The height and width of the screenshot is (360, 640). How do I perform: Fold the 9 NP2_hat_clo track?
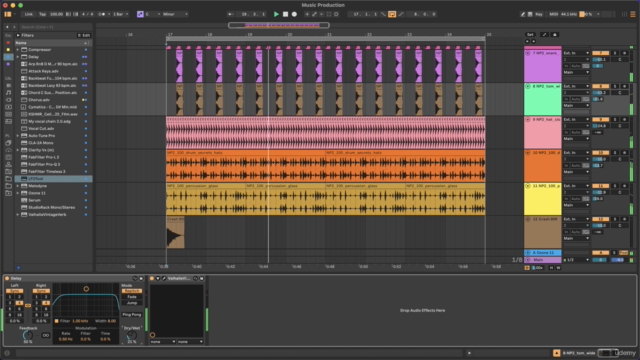click(528, 120)
